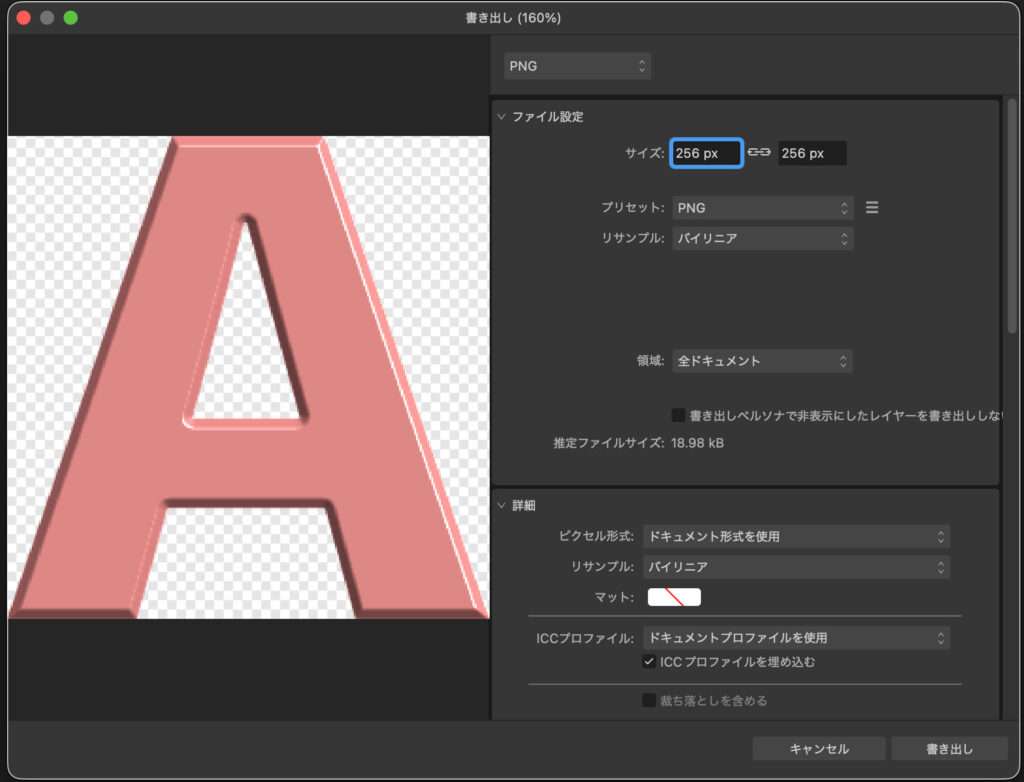1024x782 pixels.
Task: Open the PNG format dropdown at top
Action: pos(577,65)
